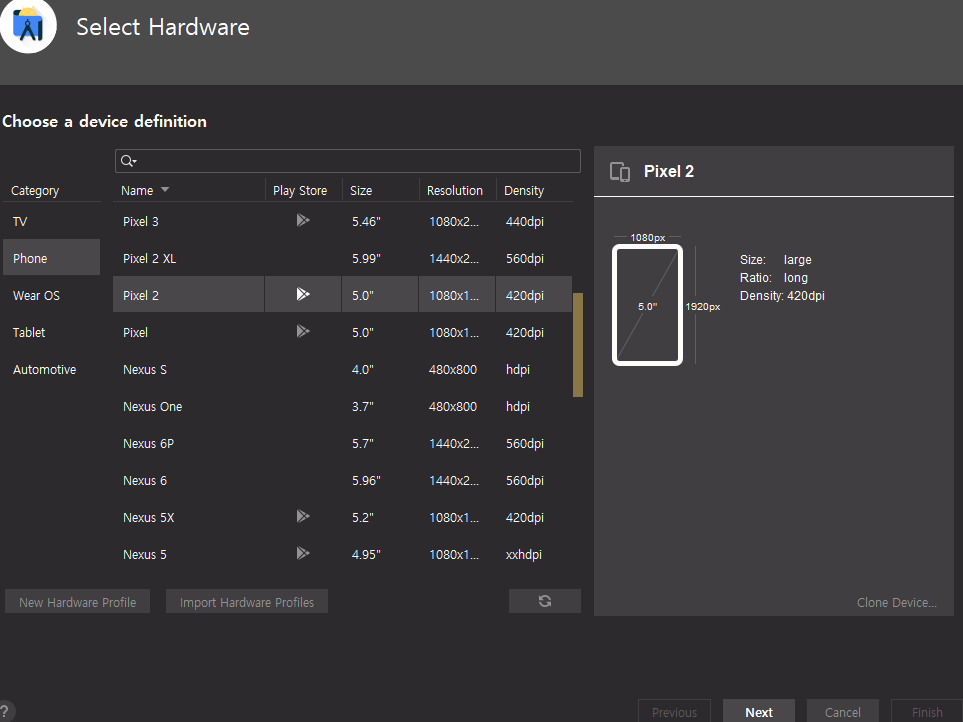Sort devices by the Name column arrow

pos(165,190)
